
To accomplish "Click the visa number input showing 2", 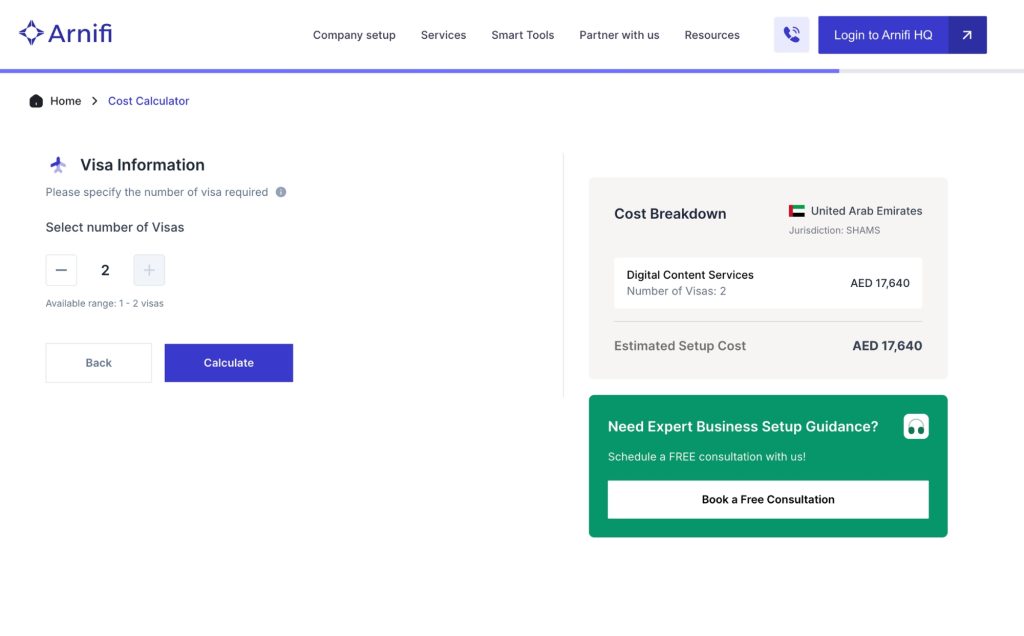I will coord(105,270).
